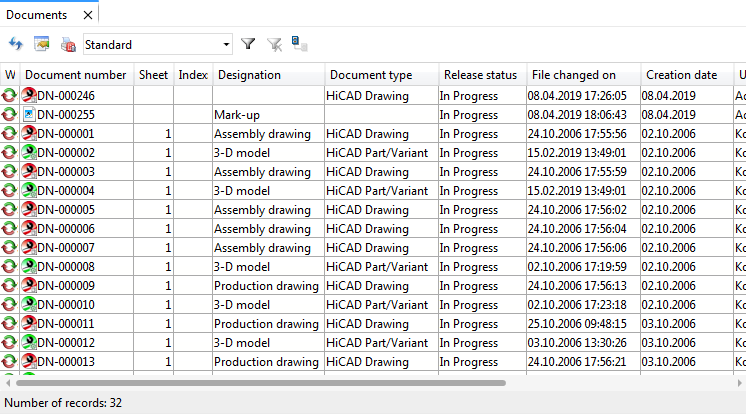Click the print list toolbar icon
This screenshot has height=414, width=746.
click(68, 44)
